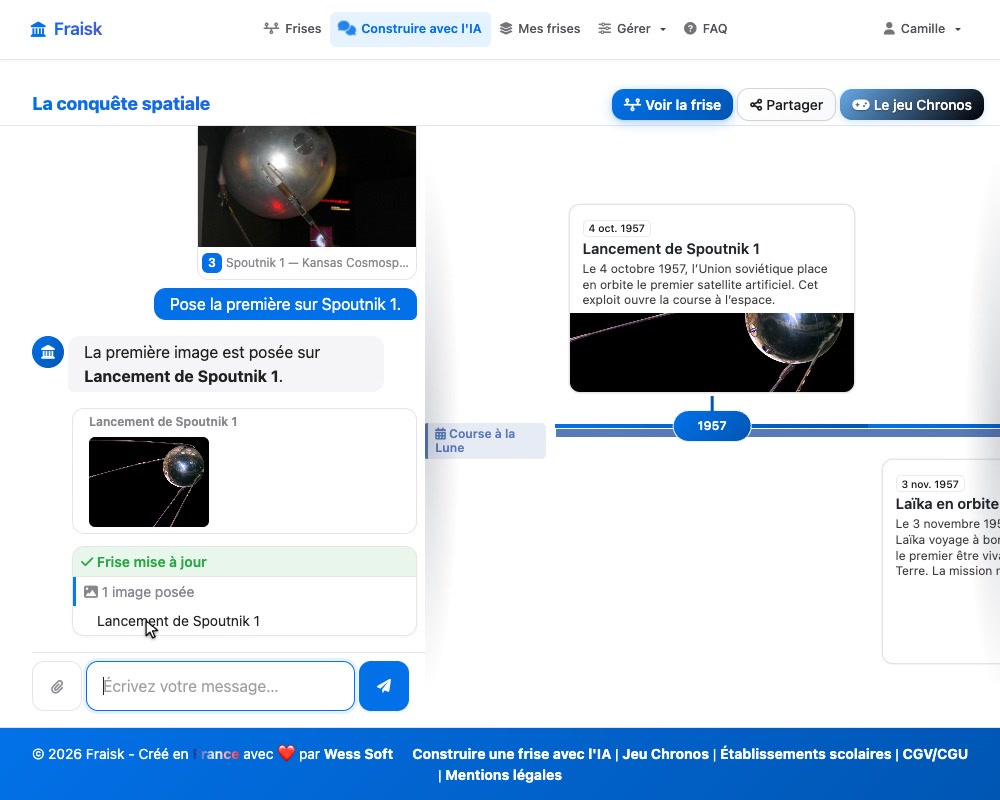Open Établissements scolaires footer link
Viewport: 1000px width, 800px height.
tap(805, 754)
